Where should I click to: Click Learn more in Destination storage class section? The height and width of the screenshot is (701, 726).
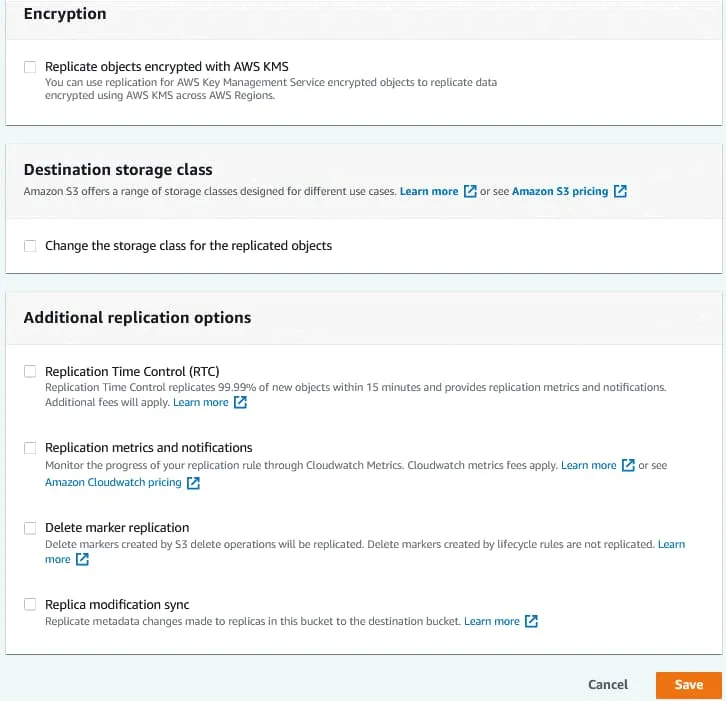(x=428, y=191)
